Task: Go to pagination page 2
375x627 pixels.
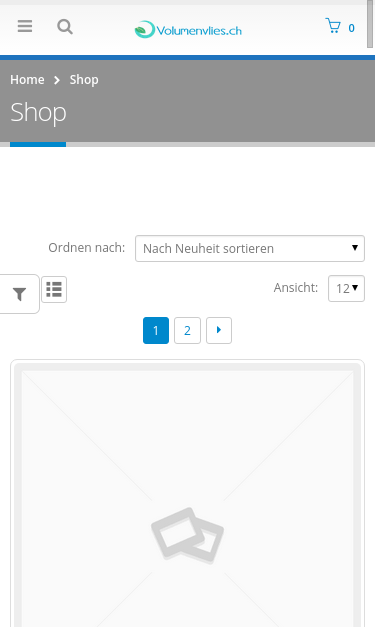Action: click(x=187, y=330)
